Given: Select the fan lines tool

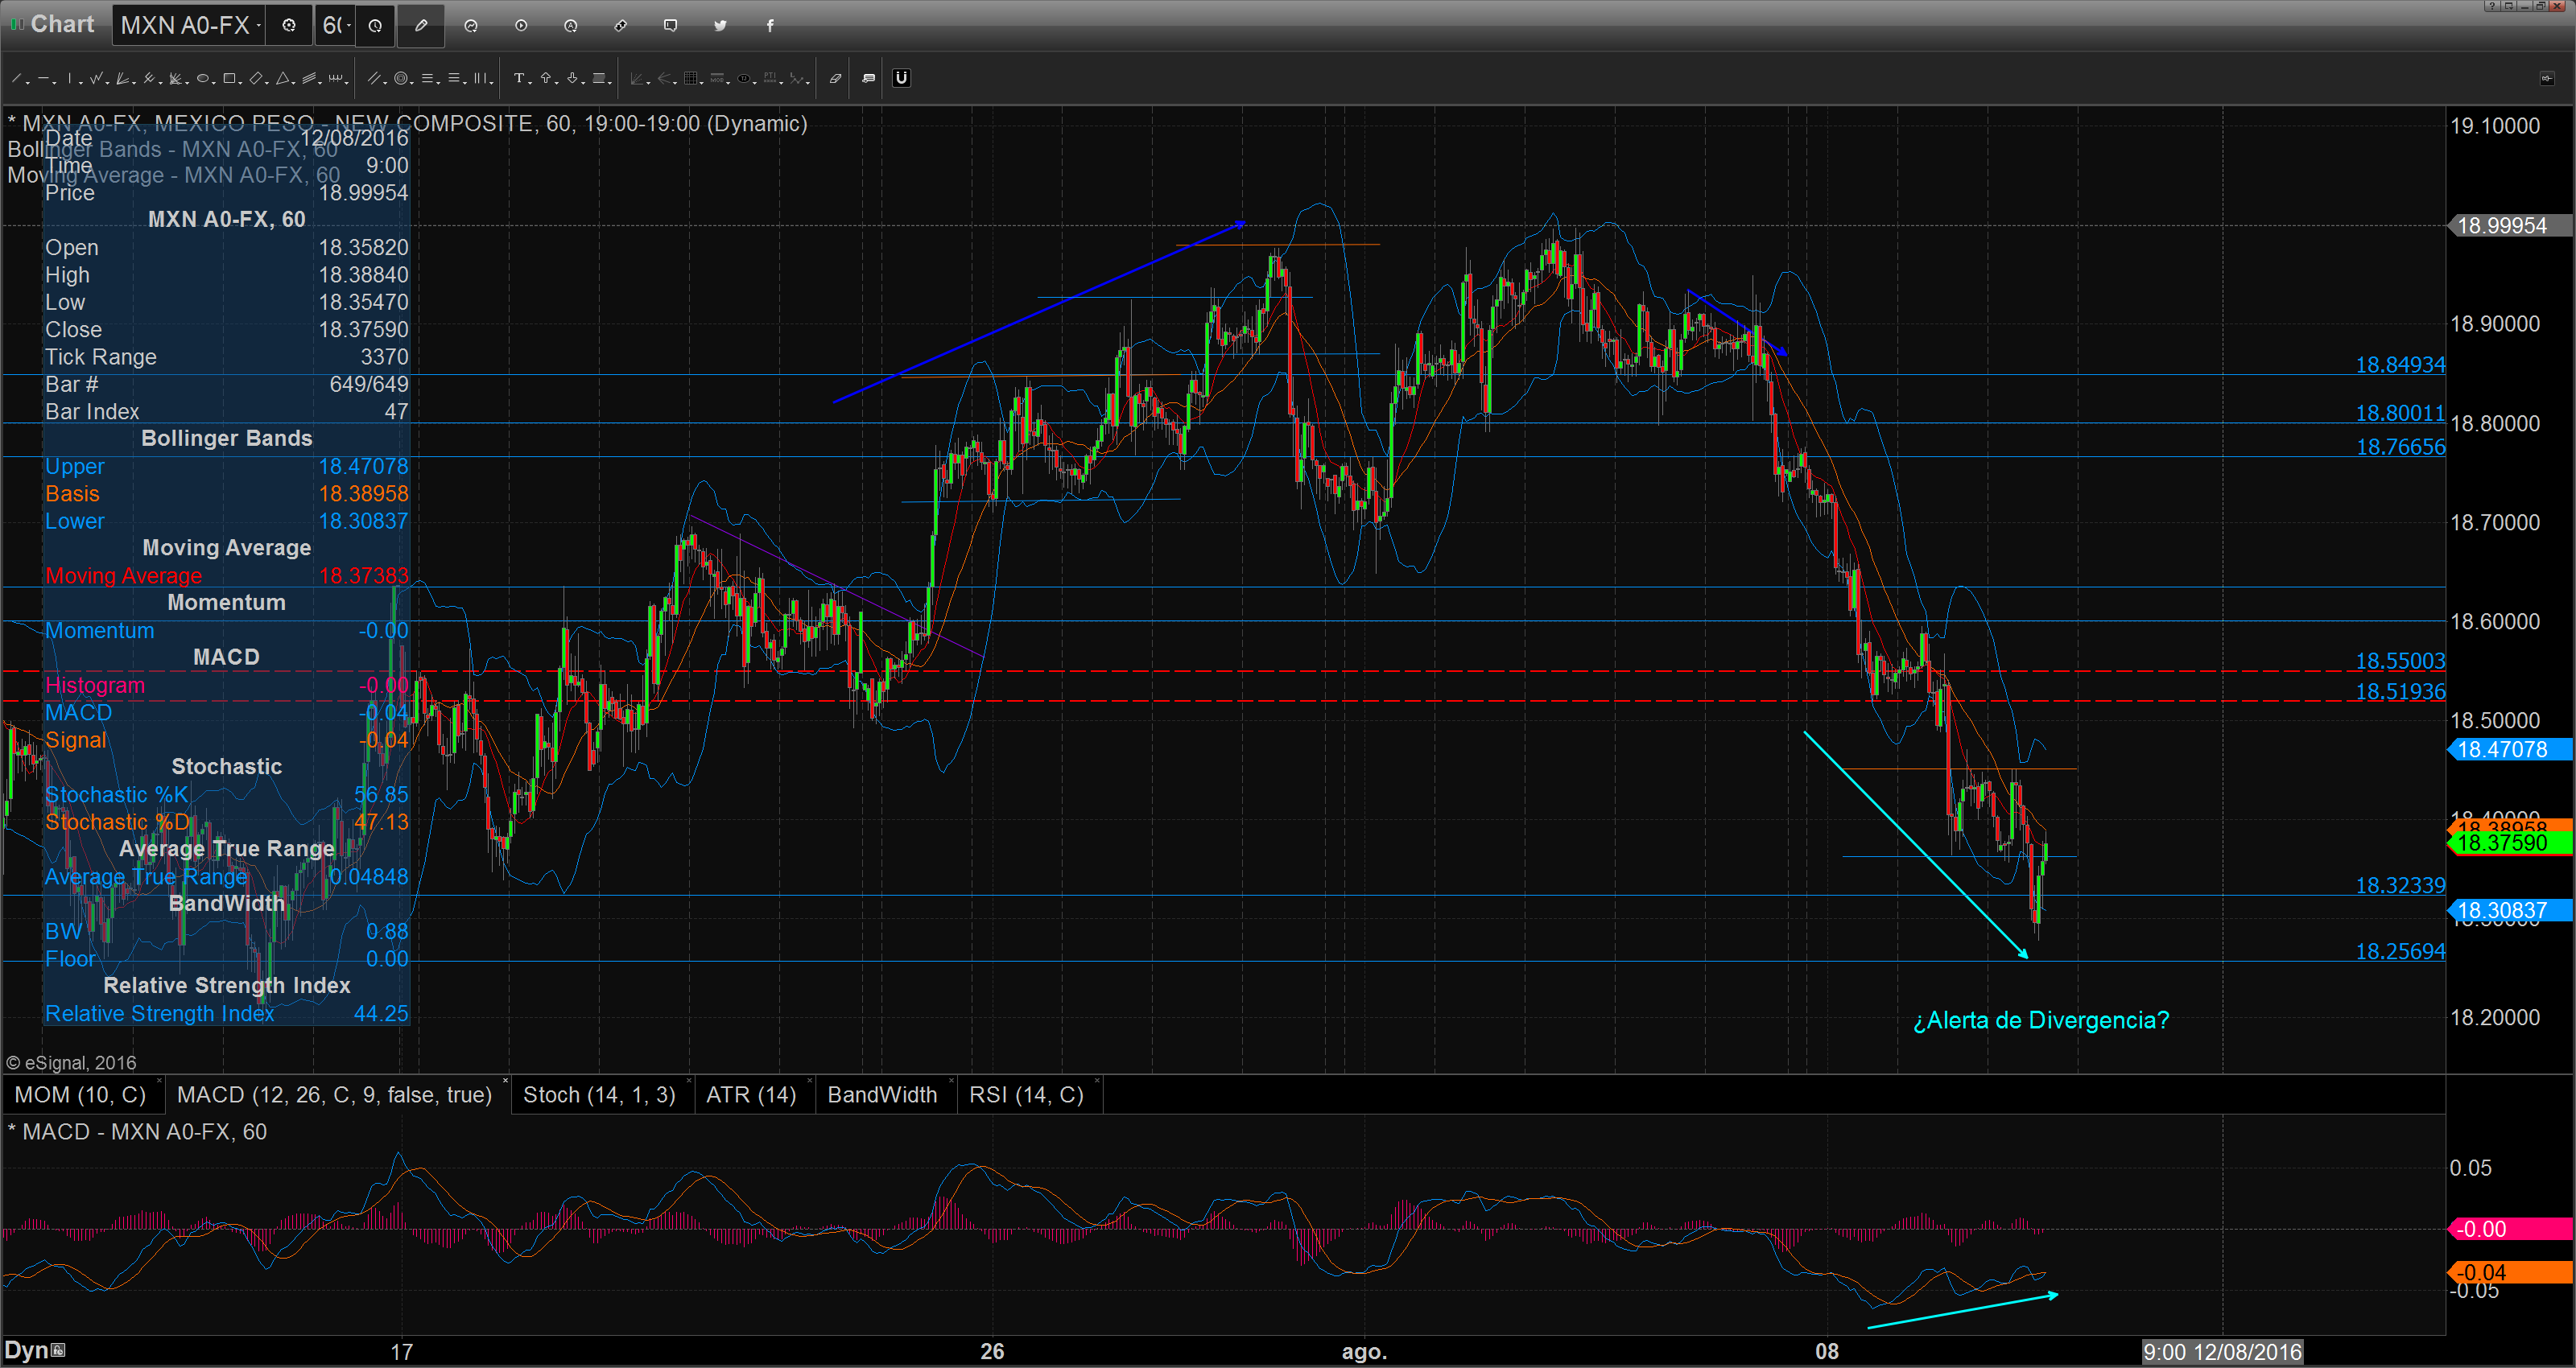Looking at the screenshot, I should 123,78.
